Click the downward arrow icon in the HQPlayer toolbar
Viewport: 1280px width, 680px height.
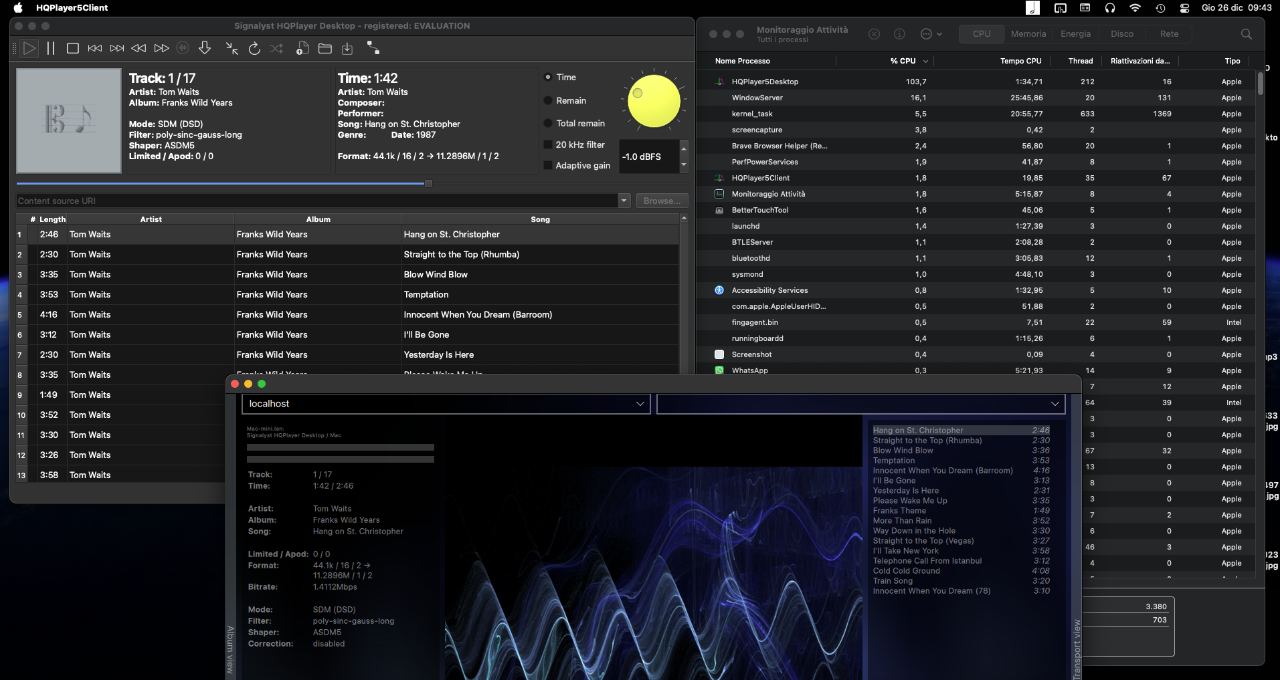[205, 48]
